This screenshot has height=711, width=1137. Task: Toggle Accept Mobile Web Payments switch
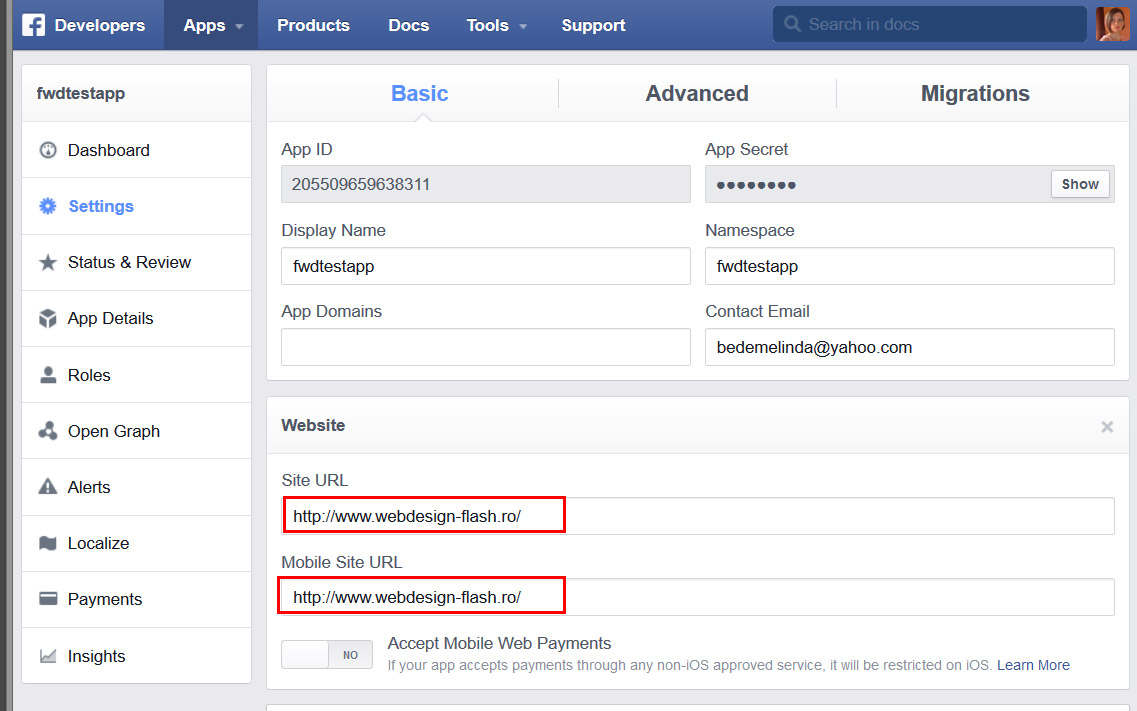327,655
